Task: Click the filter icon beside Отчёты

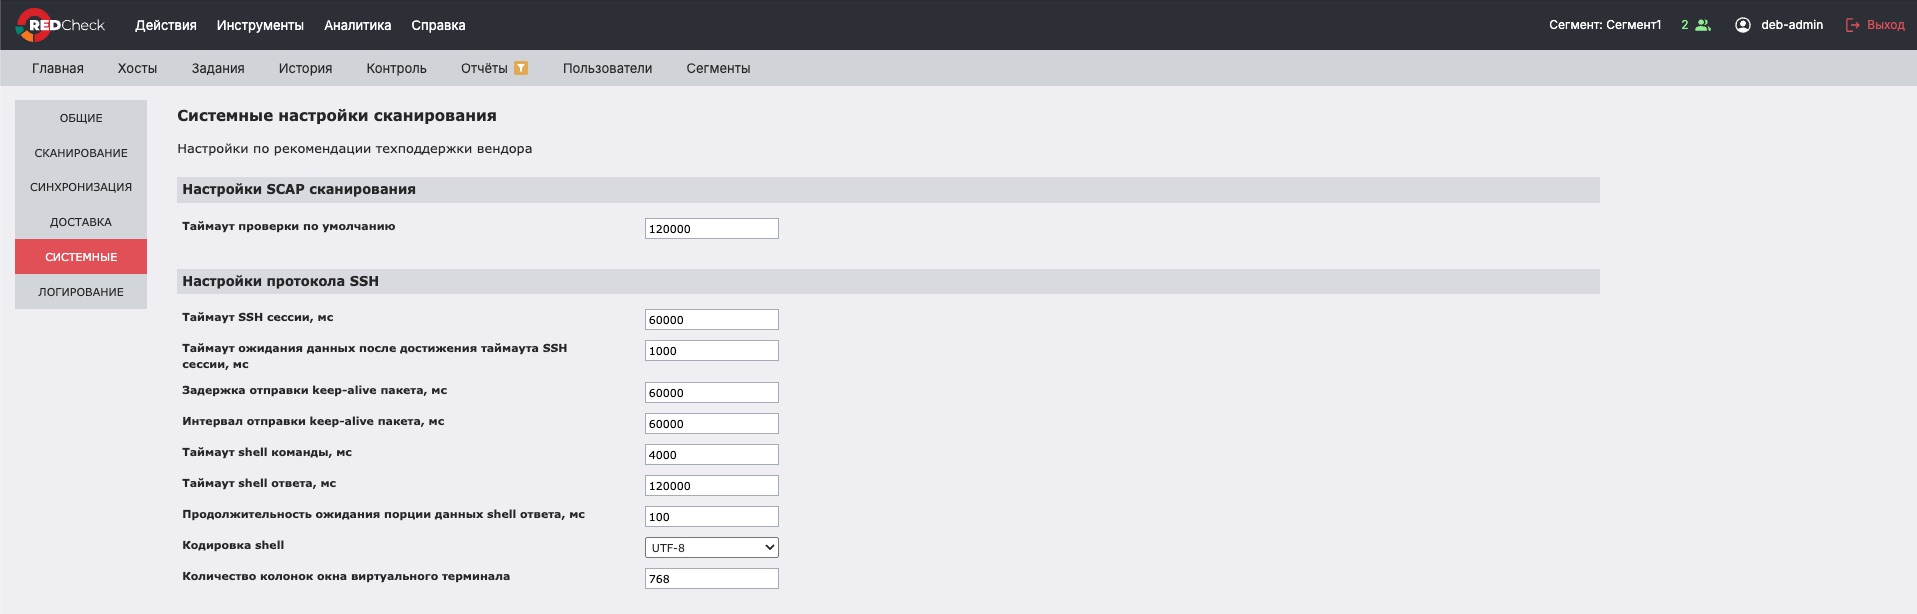Action: pos(521,68)
